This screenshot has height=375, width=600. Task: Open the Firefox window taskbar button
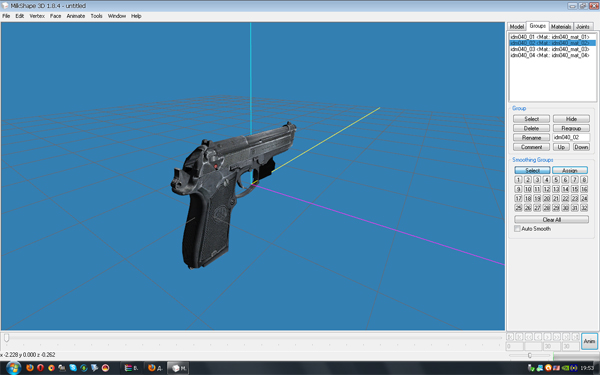pyautogui.click(x=155, y=368)
